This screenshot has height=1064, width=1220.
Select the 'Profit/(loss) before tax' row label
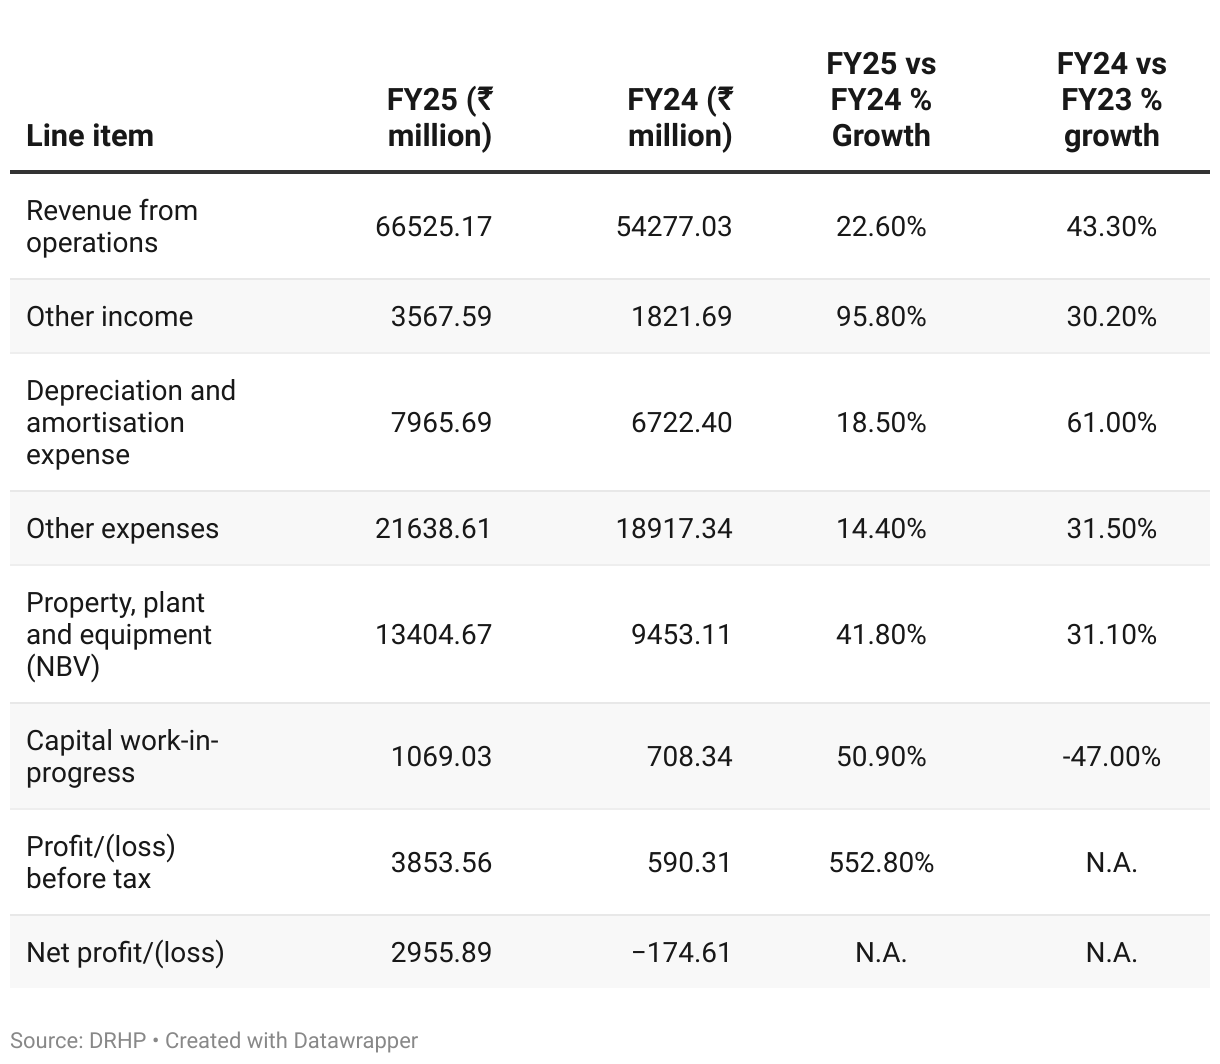(100, 863)
